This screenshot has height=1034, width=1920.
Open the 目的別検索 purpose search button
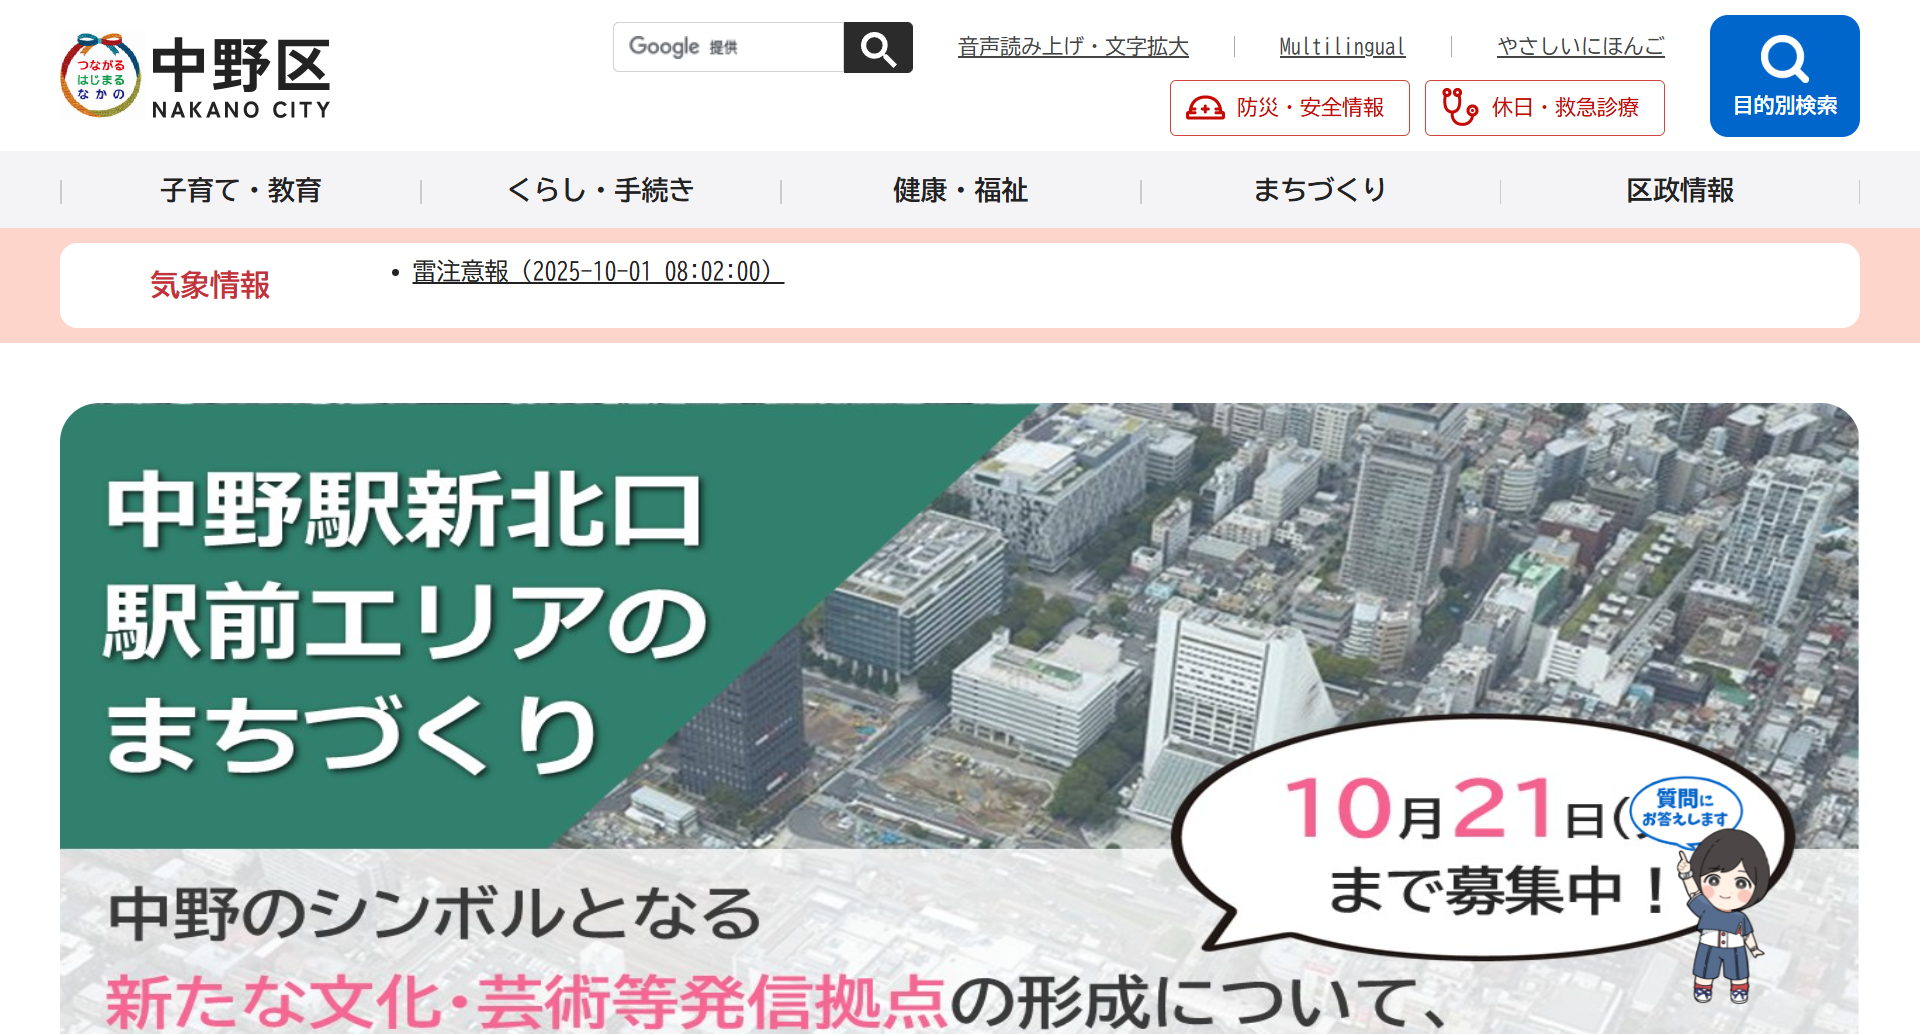click(x=1784, y=76)
